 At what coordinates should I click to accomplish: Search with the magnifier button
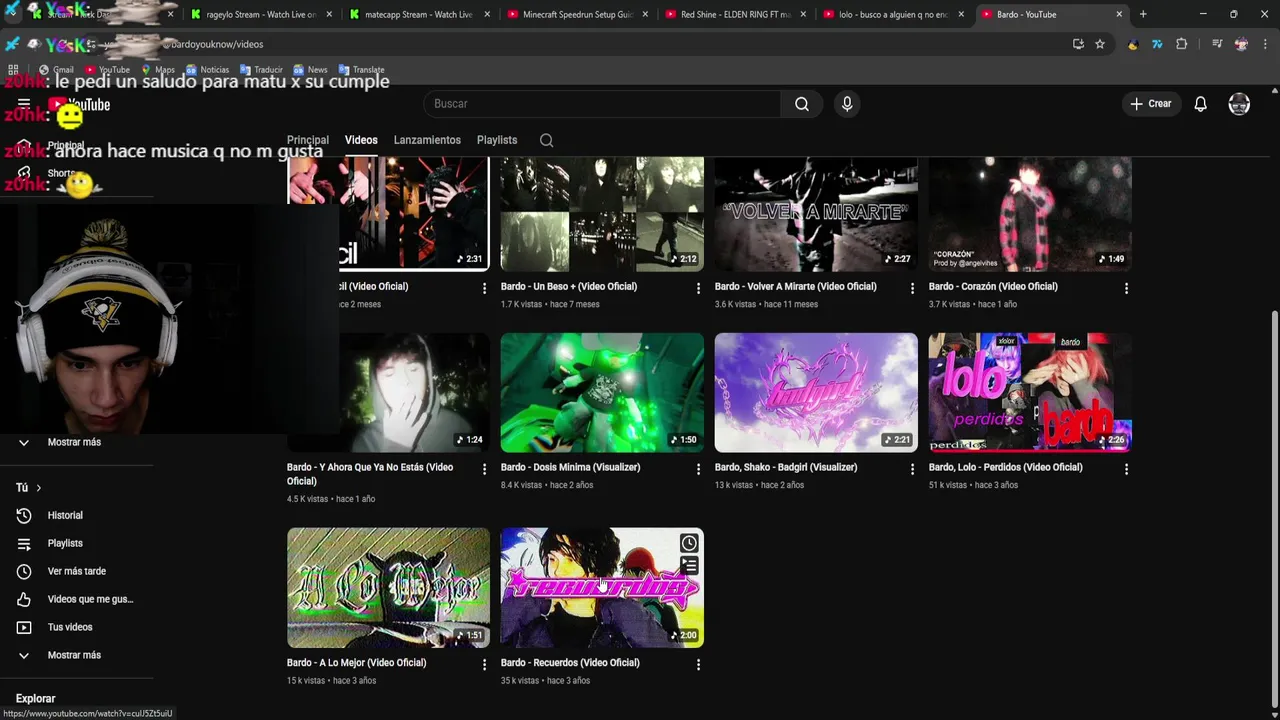pos(802,104)
